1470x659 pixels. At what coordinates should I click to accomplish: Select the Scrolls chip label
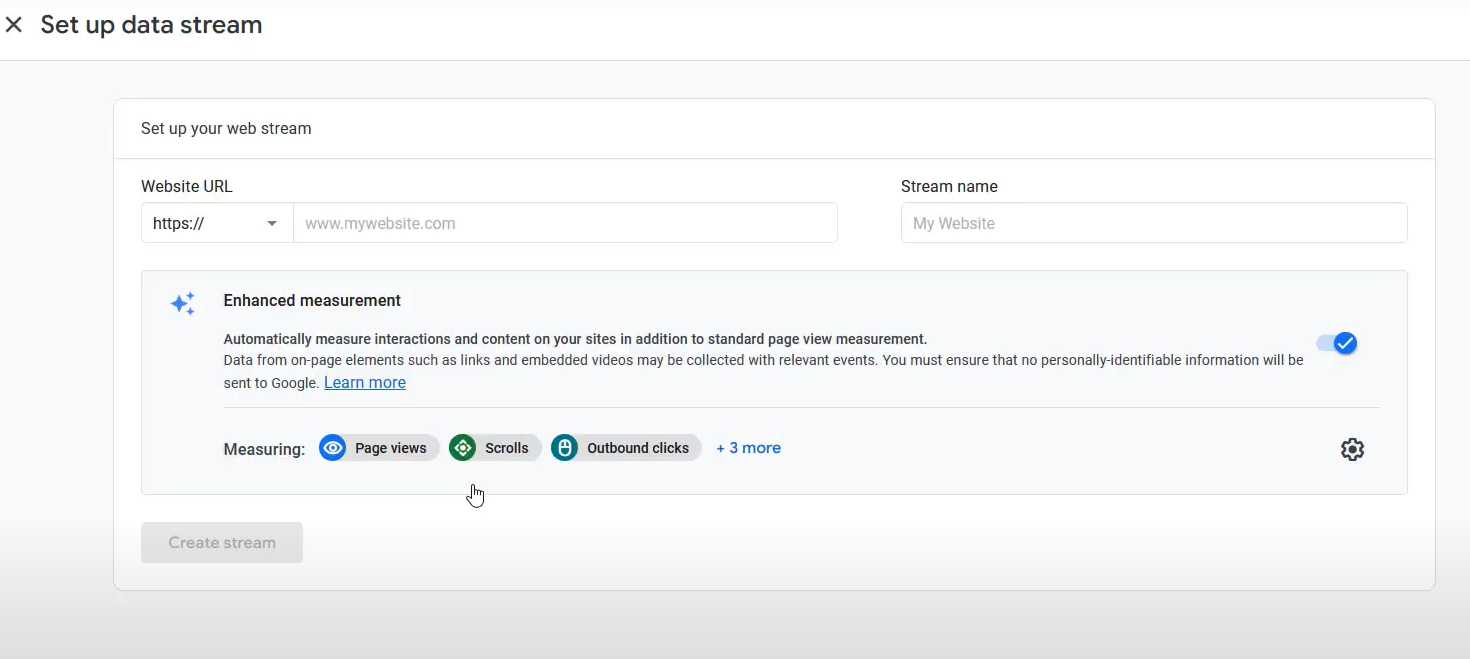pyautogui.click(x=507, y=448)
